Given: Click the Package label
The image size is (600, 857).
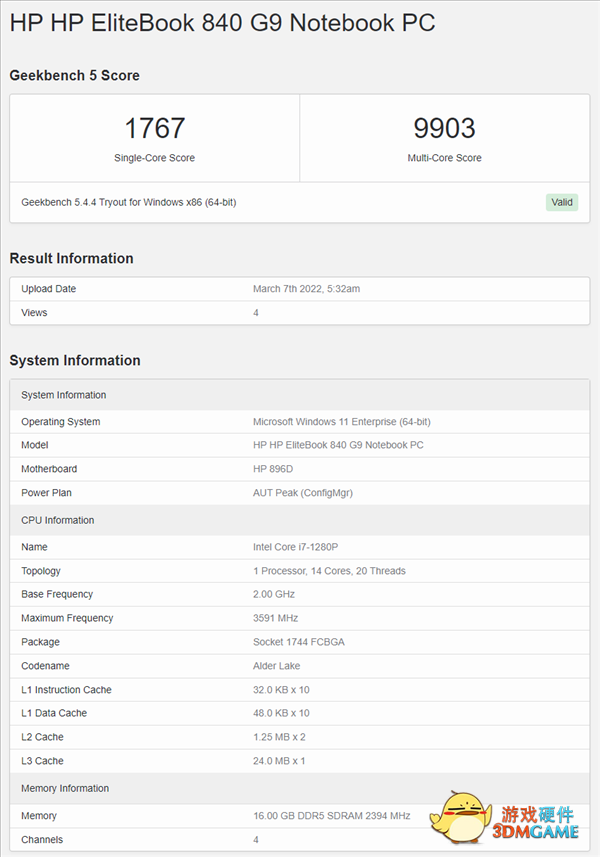Looking at the screenshot, I should coord(40,642).
